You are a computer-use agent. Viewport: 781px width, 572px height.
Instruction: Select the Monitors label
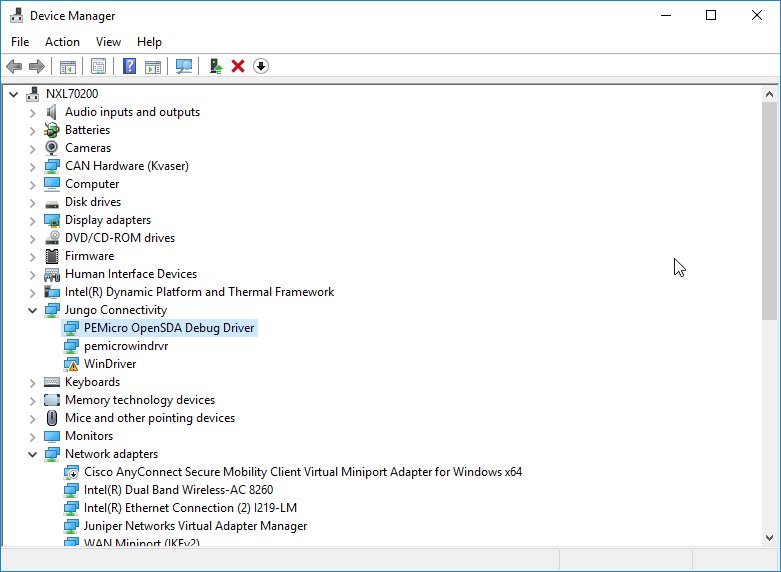[89, 436]
